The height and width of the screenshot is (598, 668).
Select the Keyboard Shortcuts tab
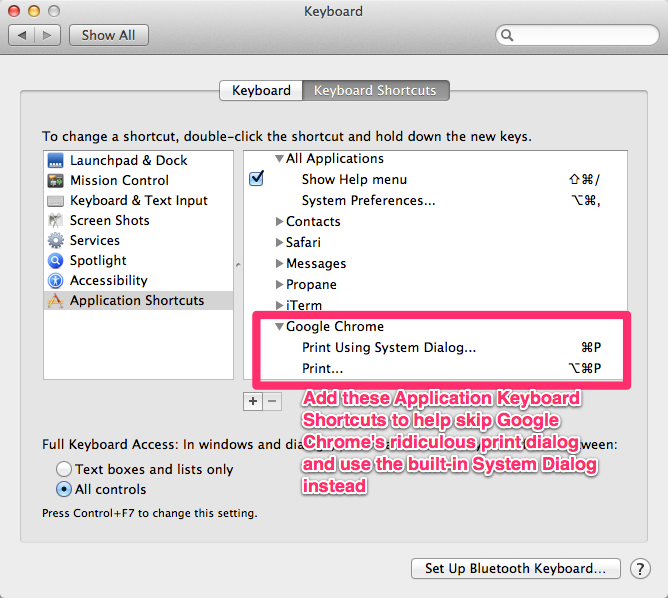pos(375,90)
